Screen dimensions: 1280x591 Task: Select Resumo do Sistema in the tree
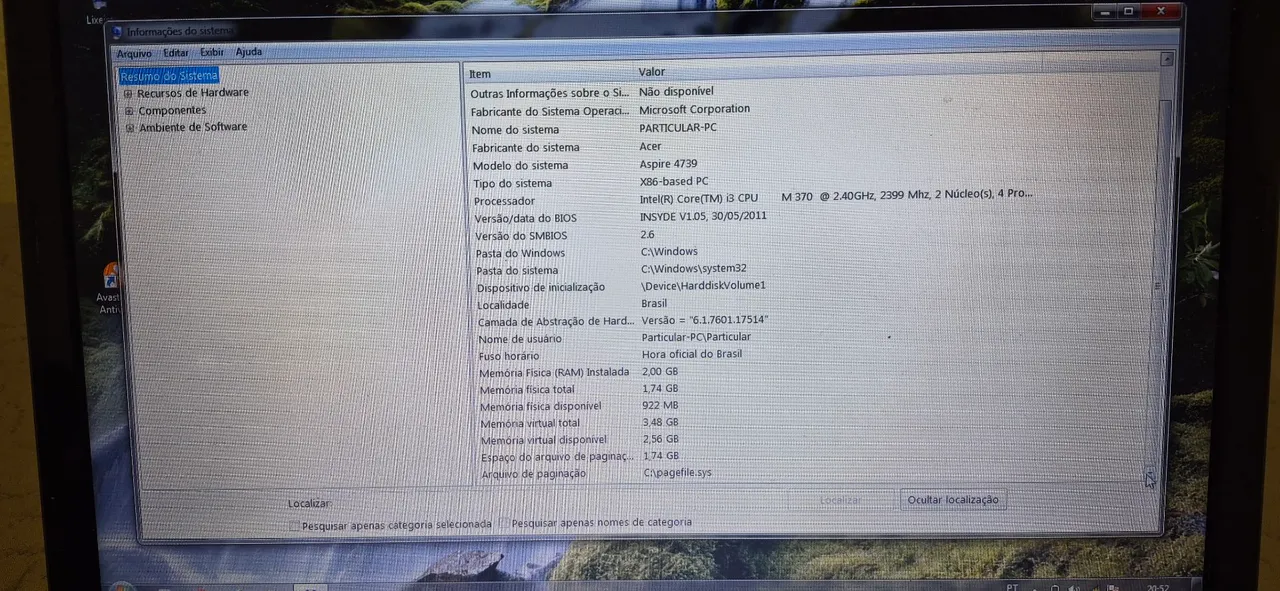(x=169, y=75)
